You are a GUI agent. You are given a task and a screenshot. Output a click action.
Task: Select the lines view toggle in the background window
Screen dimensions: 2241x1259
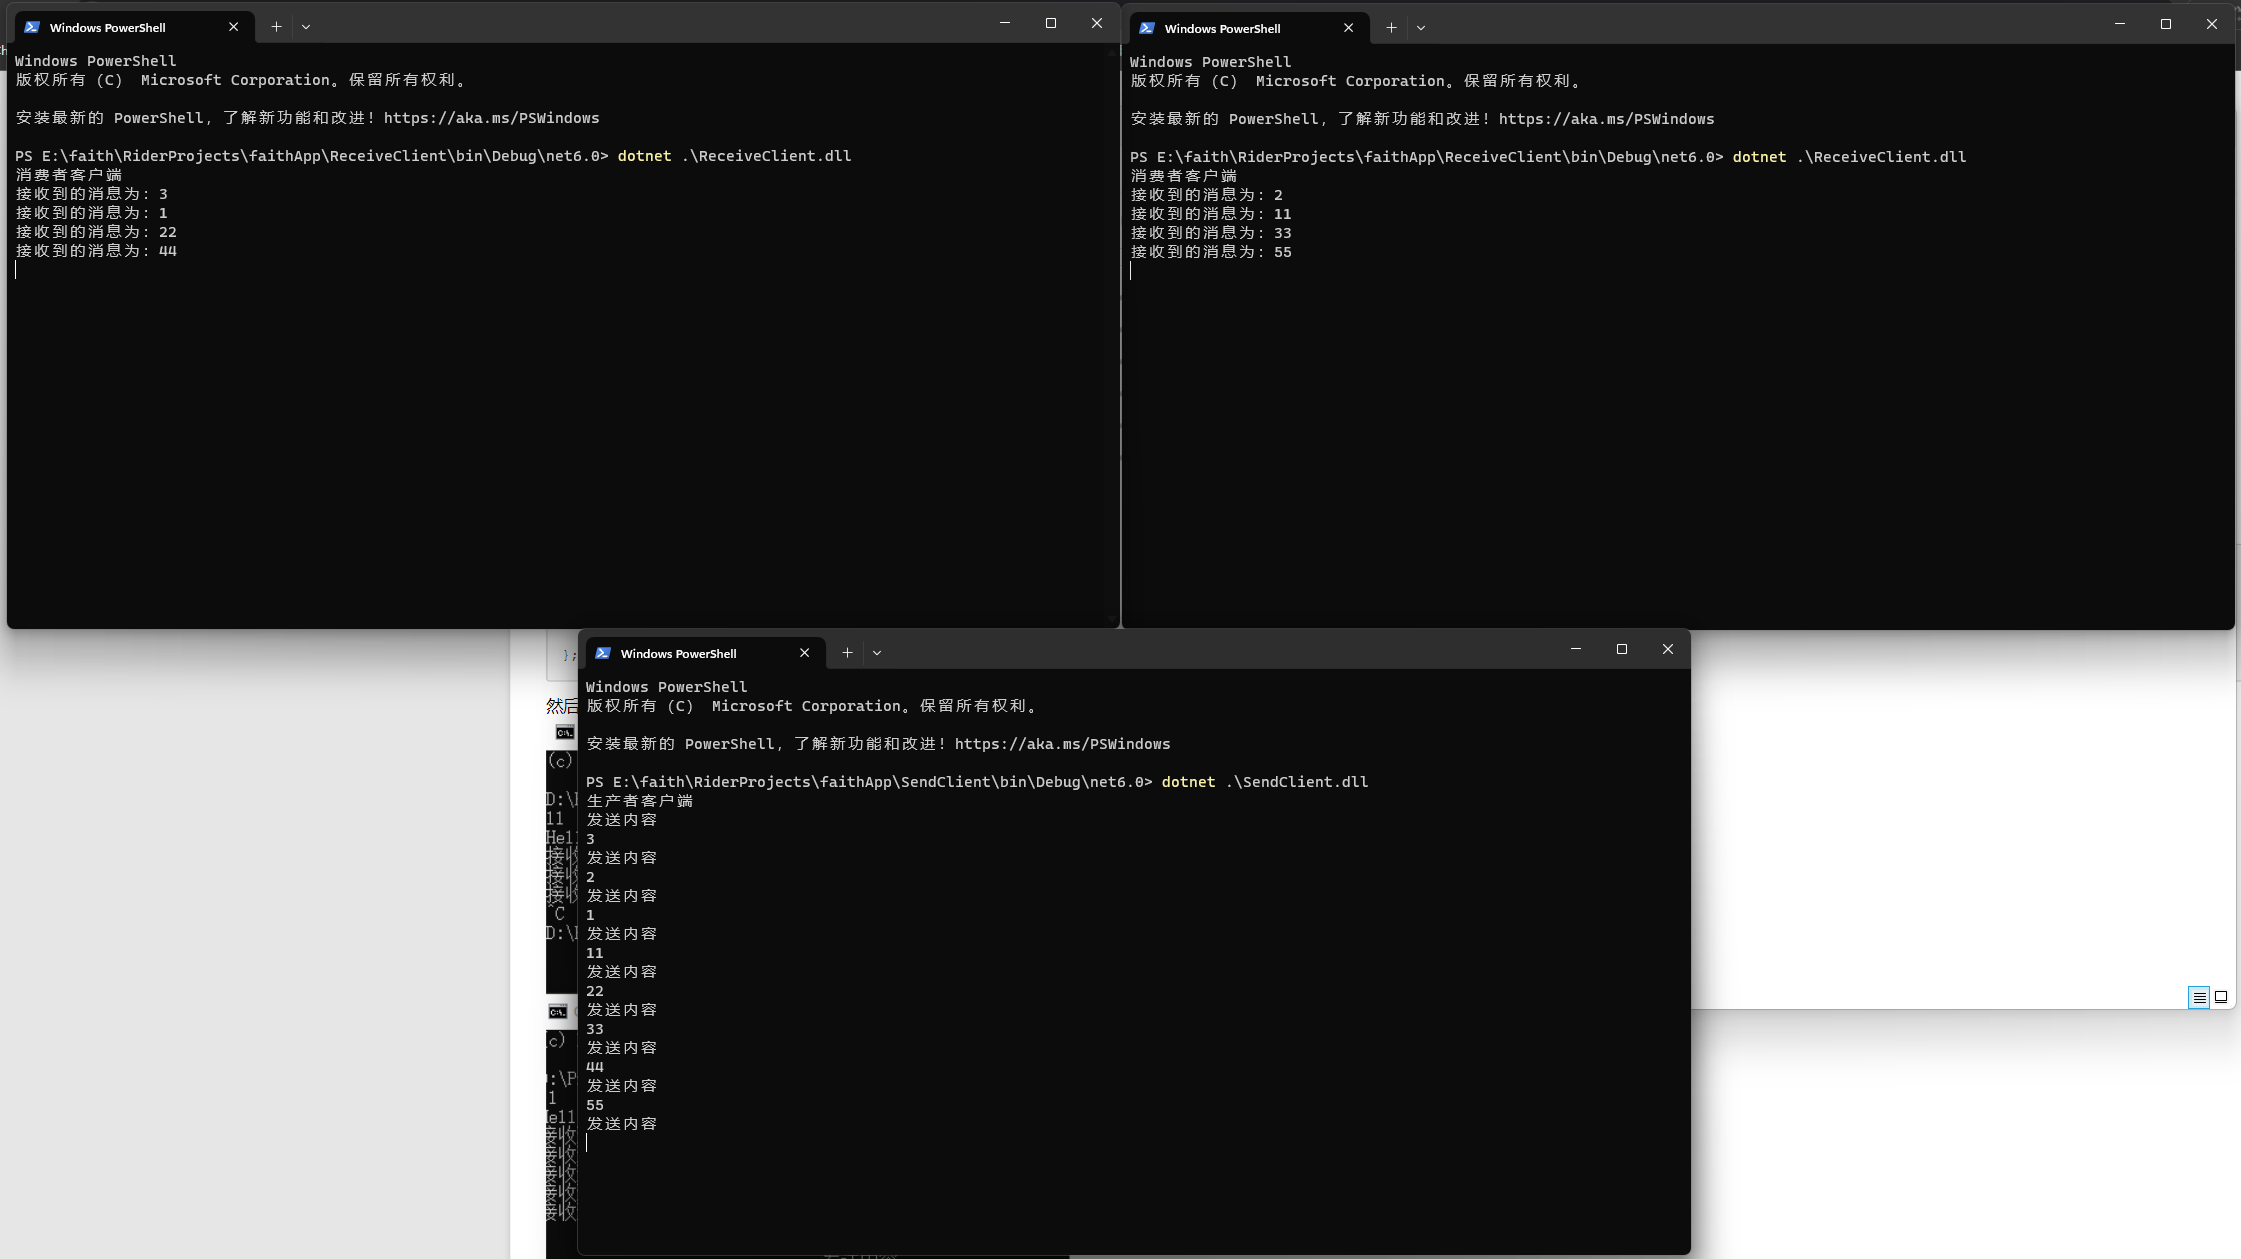tap(2199, 997)
